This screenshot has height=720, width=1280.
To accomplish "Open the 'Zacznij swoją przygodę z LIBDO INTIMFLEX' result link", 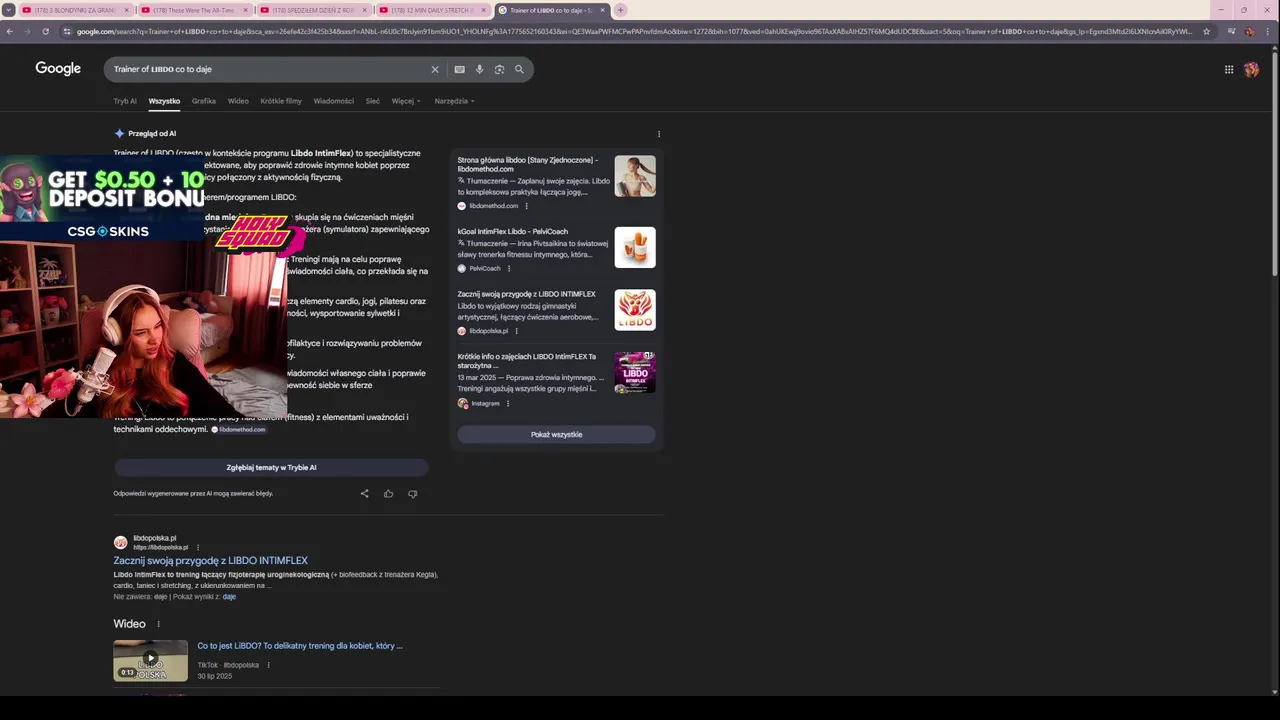I will (x=211, y=561).
